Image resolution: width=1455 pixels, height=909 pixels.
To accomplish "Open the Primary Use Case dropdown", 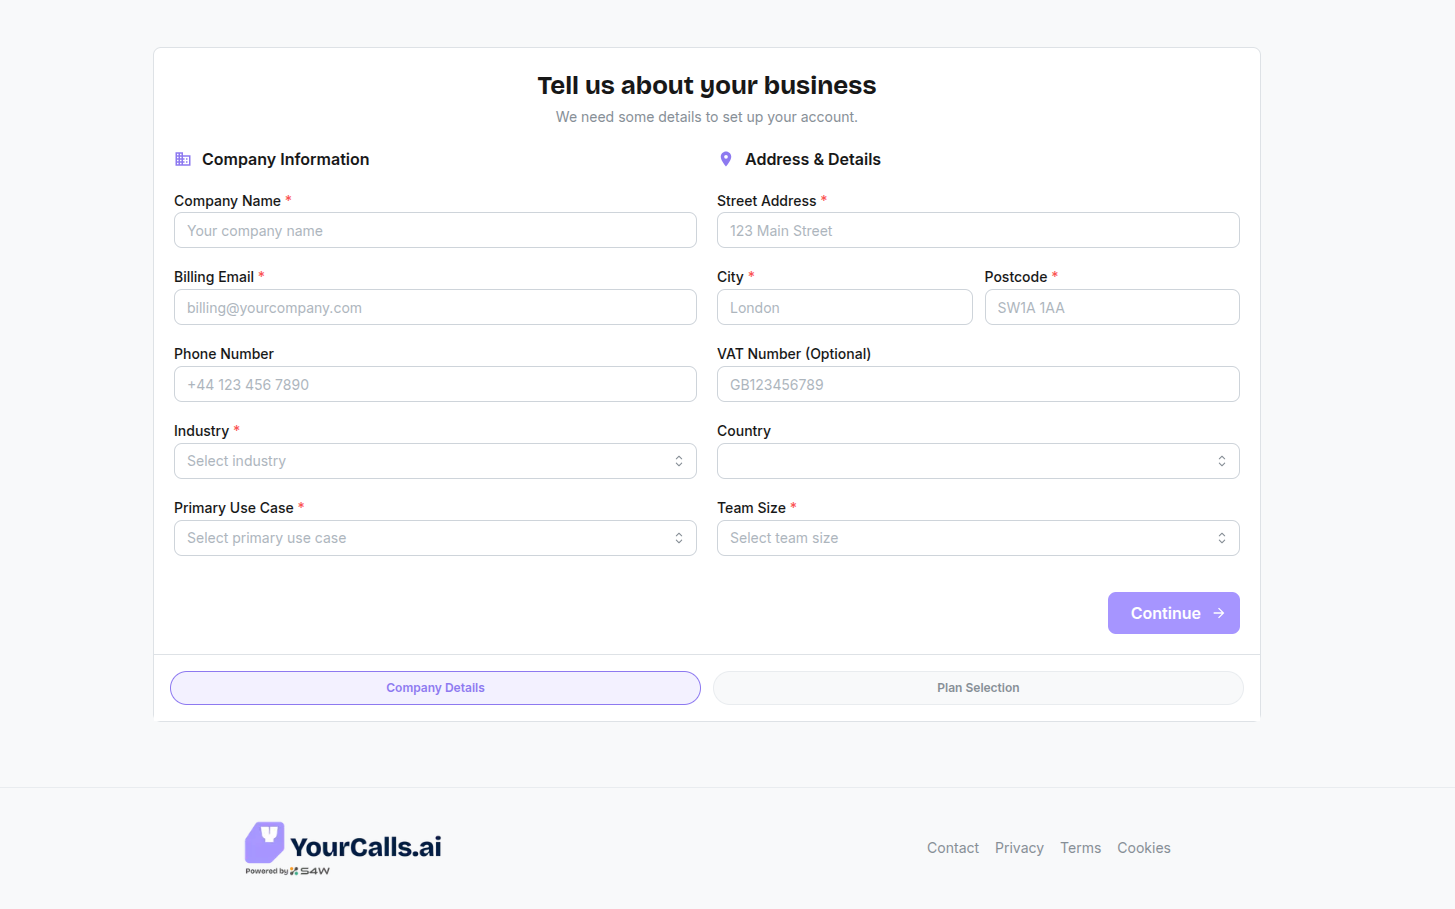I will coord(435,538).
